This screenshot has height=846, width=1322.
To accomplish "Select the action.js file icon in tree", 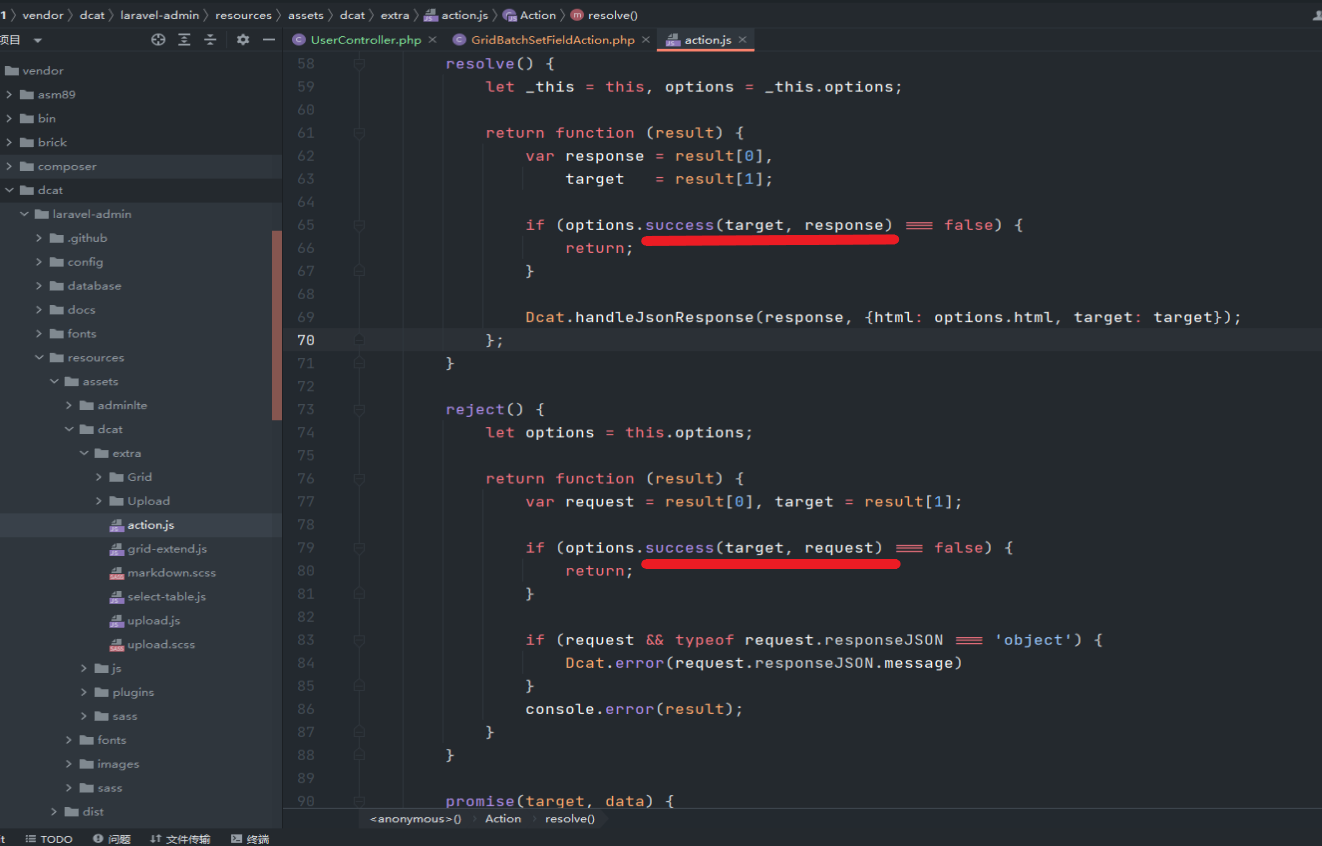I will click(119, 524).
